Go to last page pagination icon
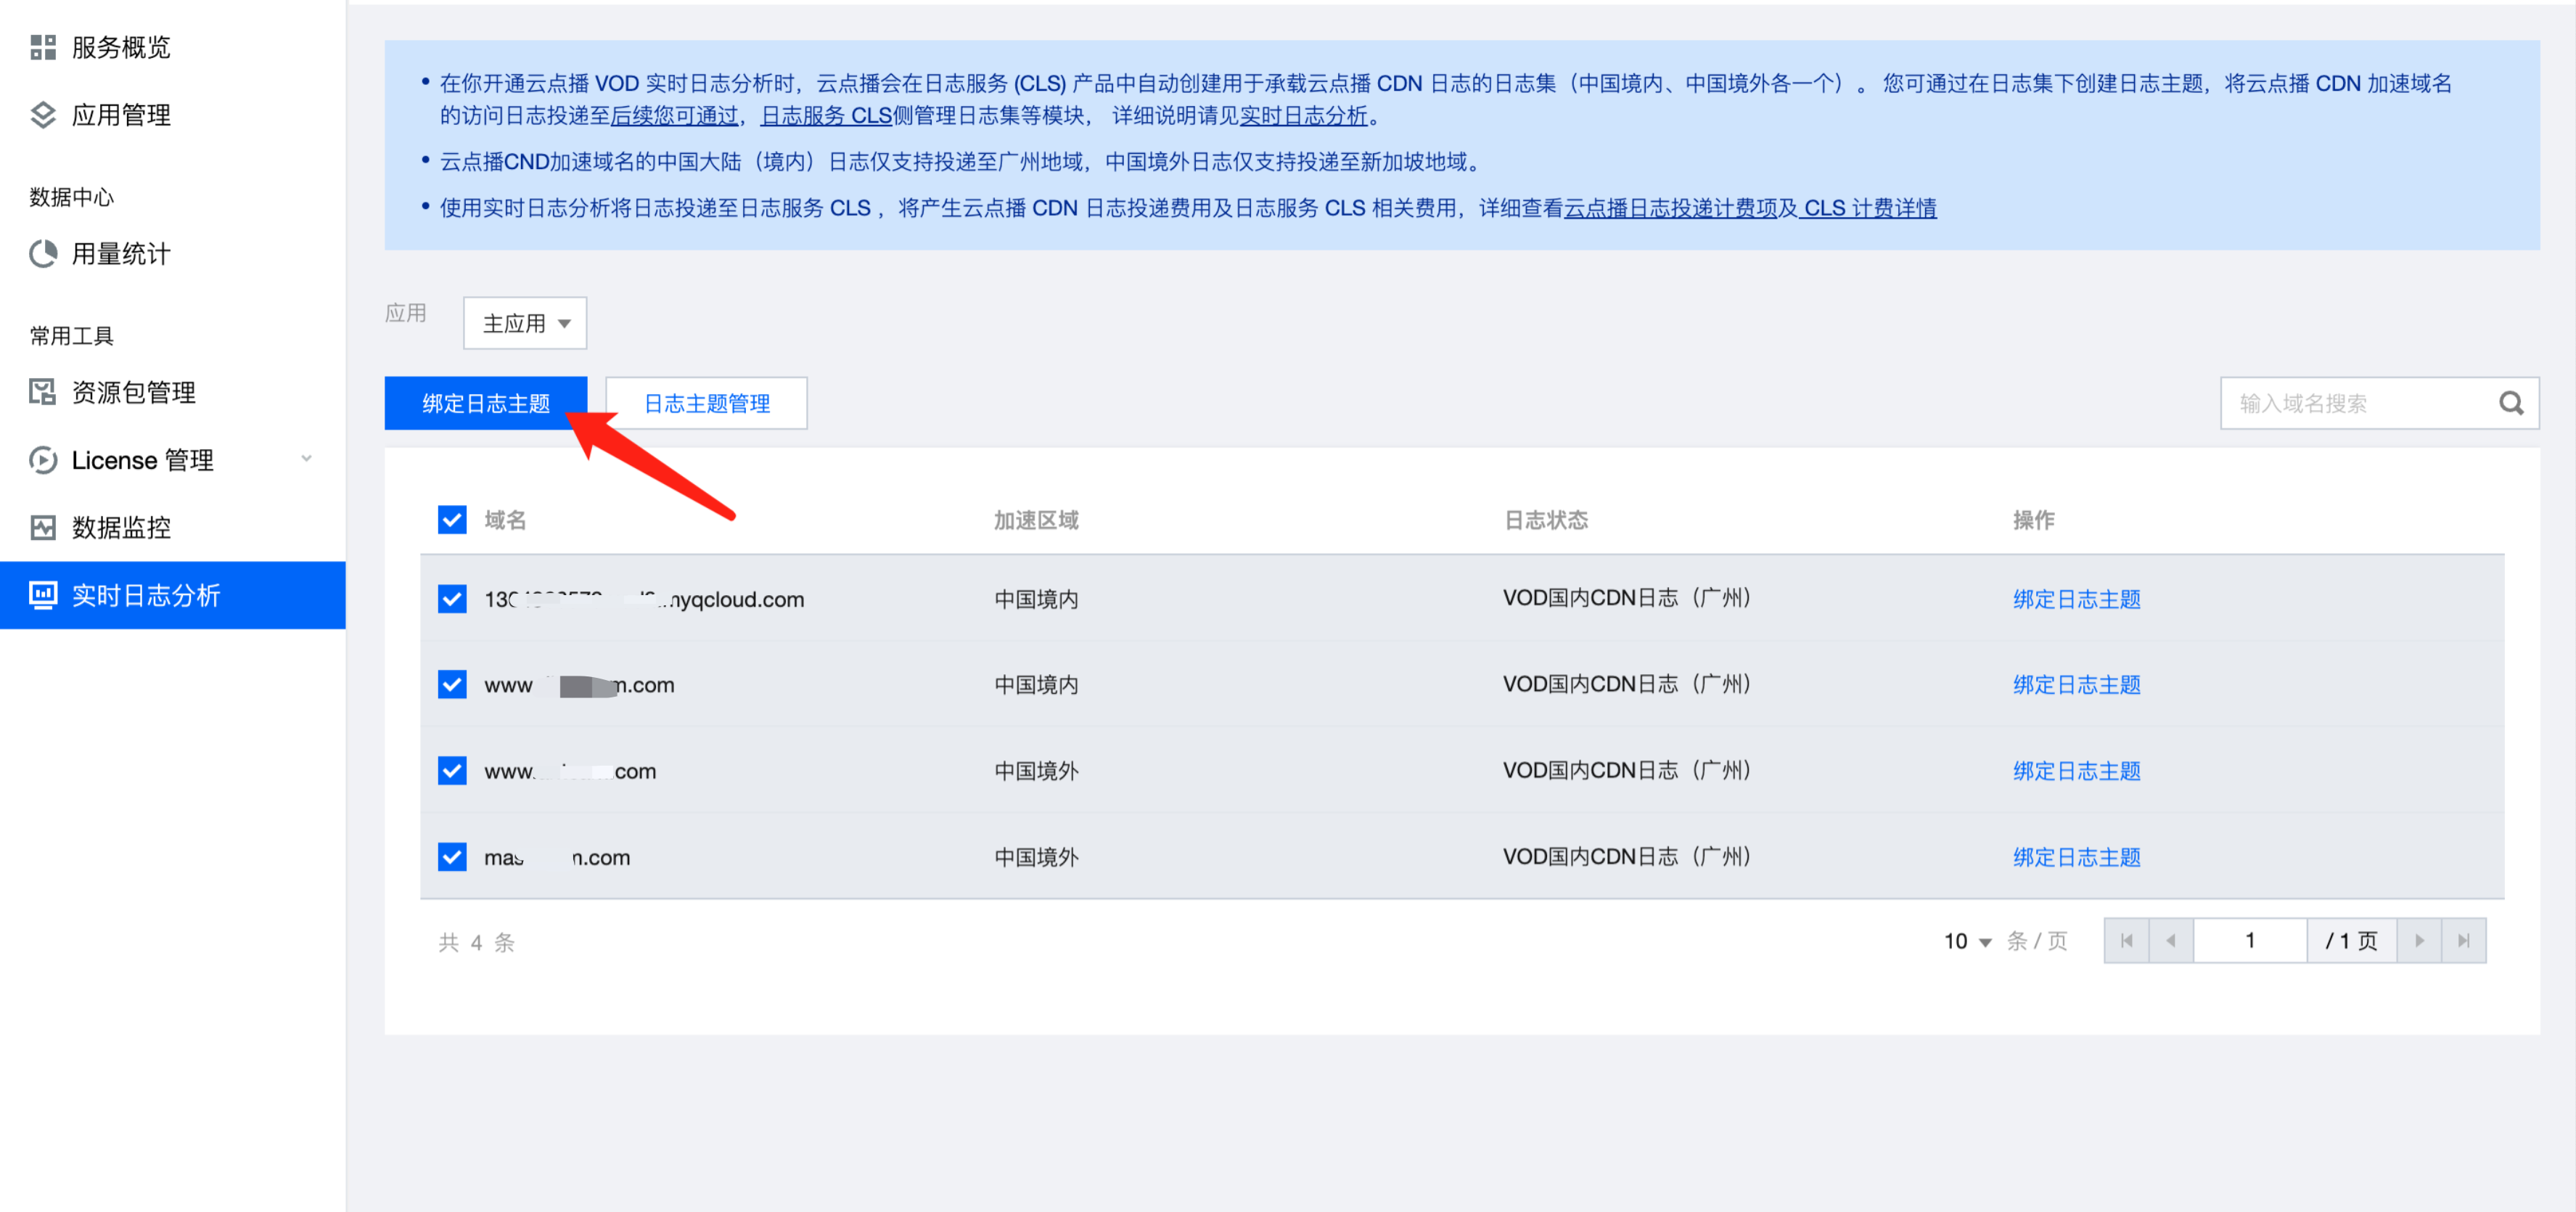 (x=2463, y=941)
